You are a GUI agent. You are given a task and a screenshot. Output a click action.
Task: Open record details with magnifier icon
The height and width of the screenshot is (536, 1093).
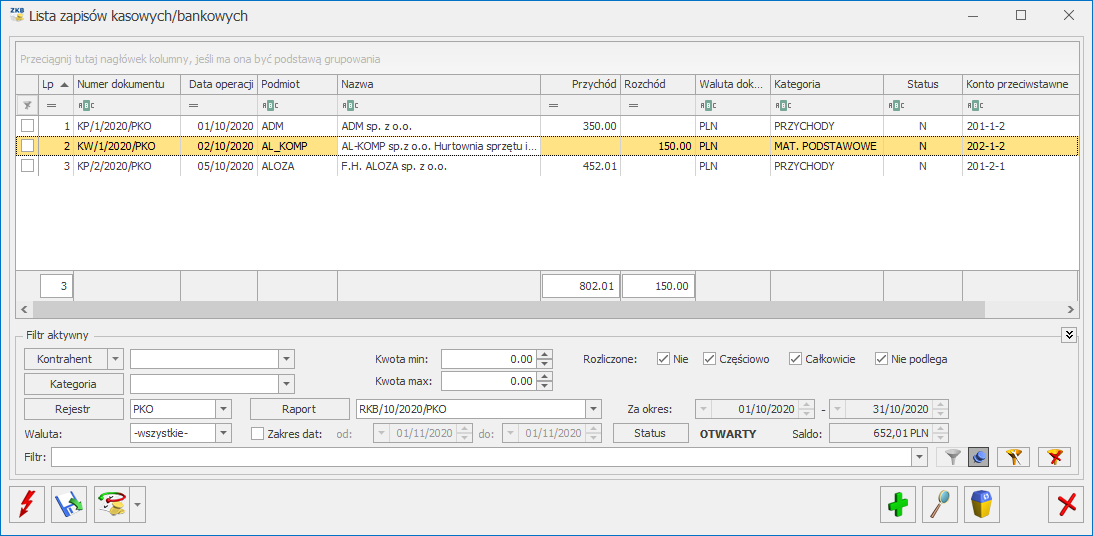[x=940, y=505]
